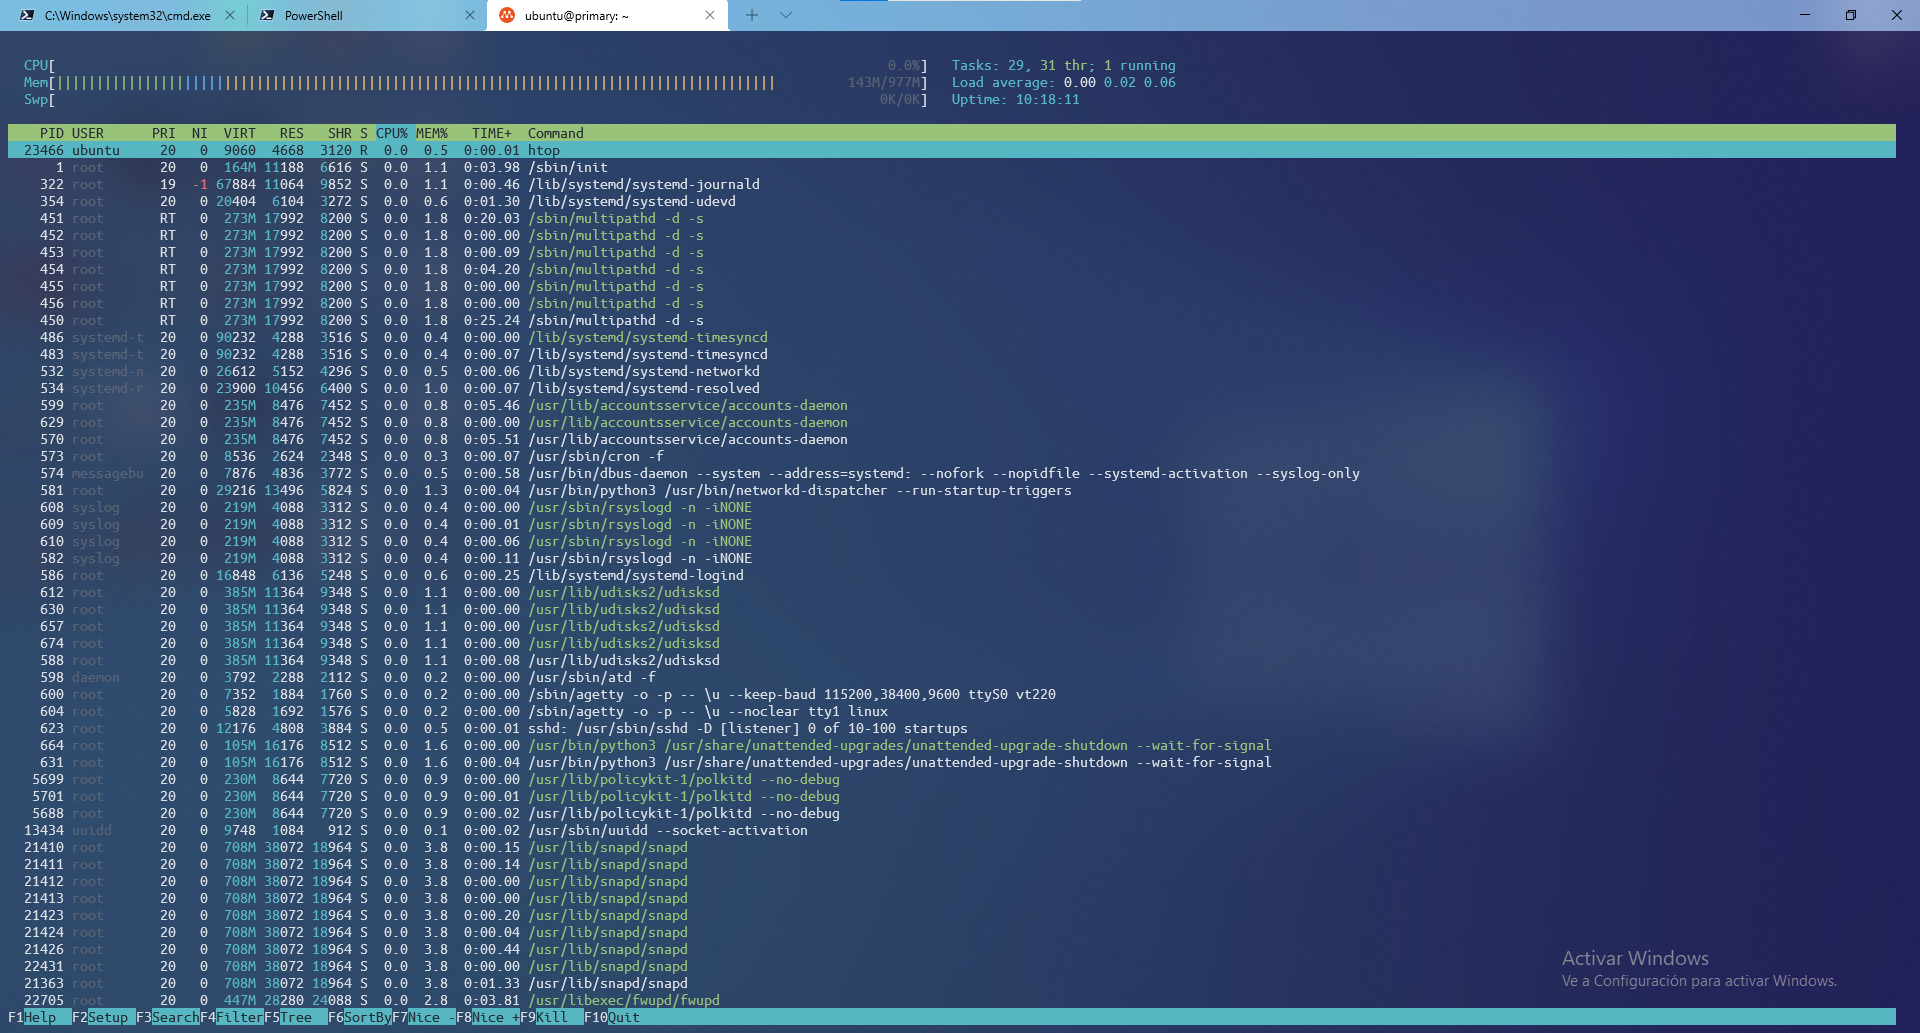Close the ubuntu@primary tab
The width and height of the screenshot is (1920, 1033).
tap(710, 16)
